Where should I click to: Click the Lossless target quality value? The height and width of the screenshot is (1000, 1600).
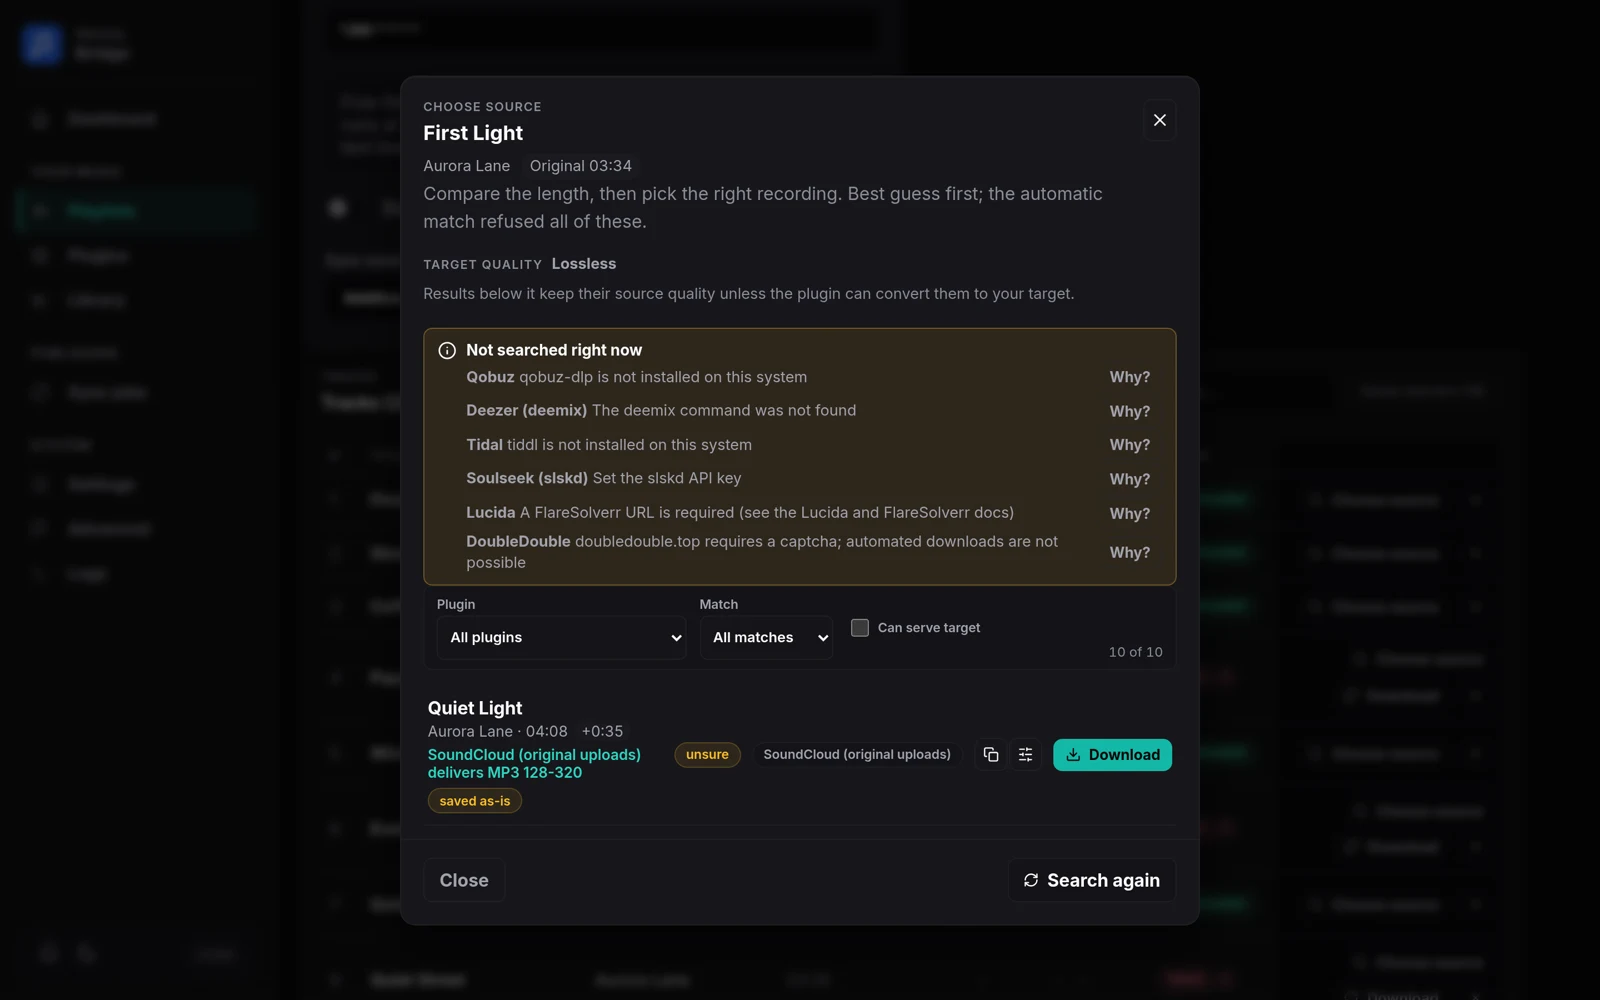pos(584,264)
